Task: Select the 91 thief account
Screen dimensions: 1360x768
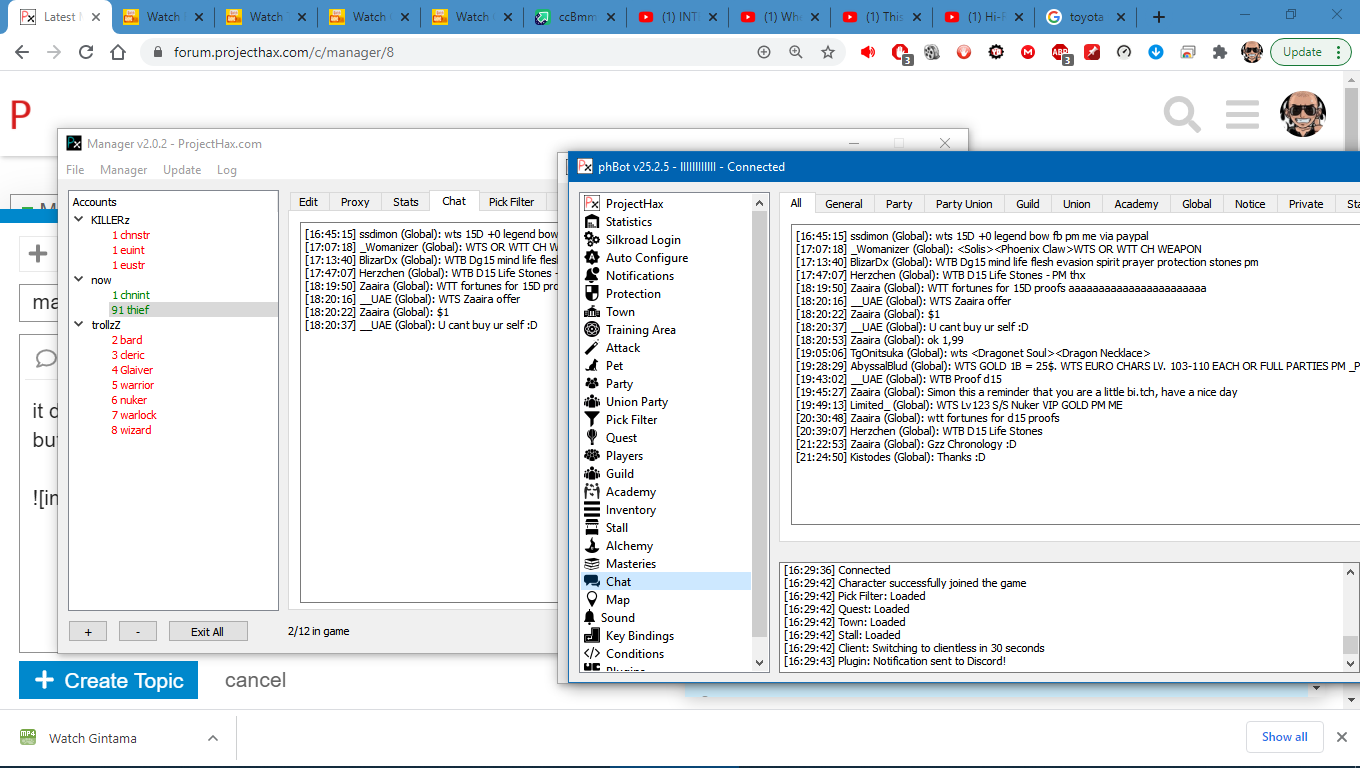Action: tap(130, 310)
